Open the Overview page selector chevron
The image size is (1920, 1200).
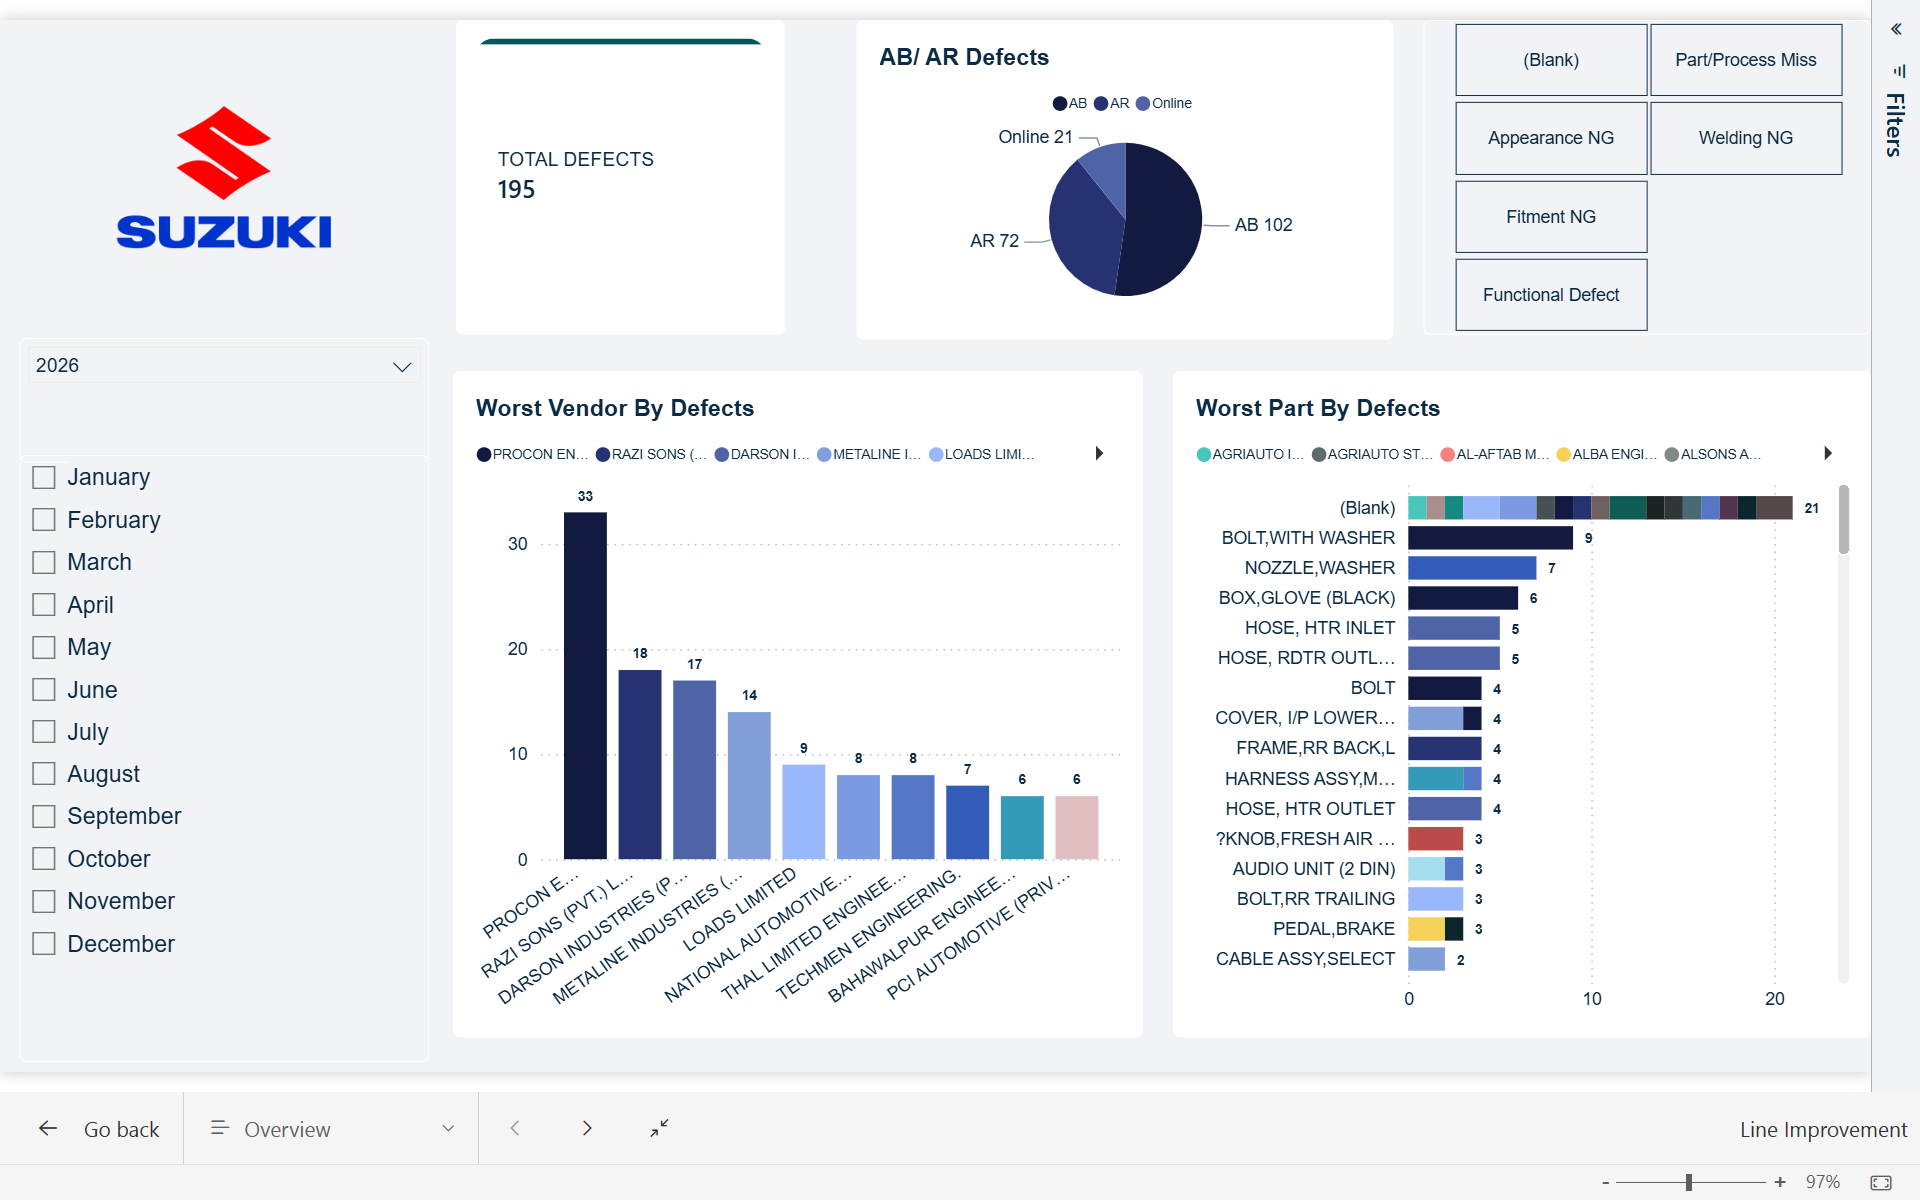447,1128
